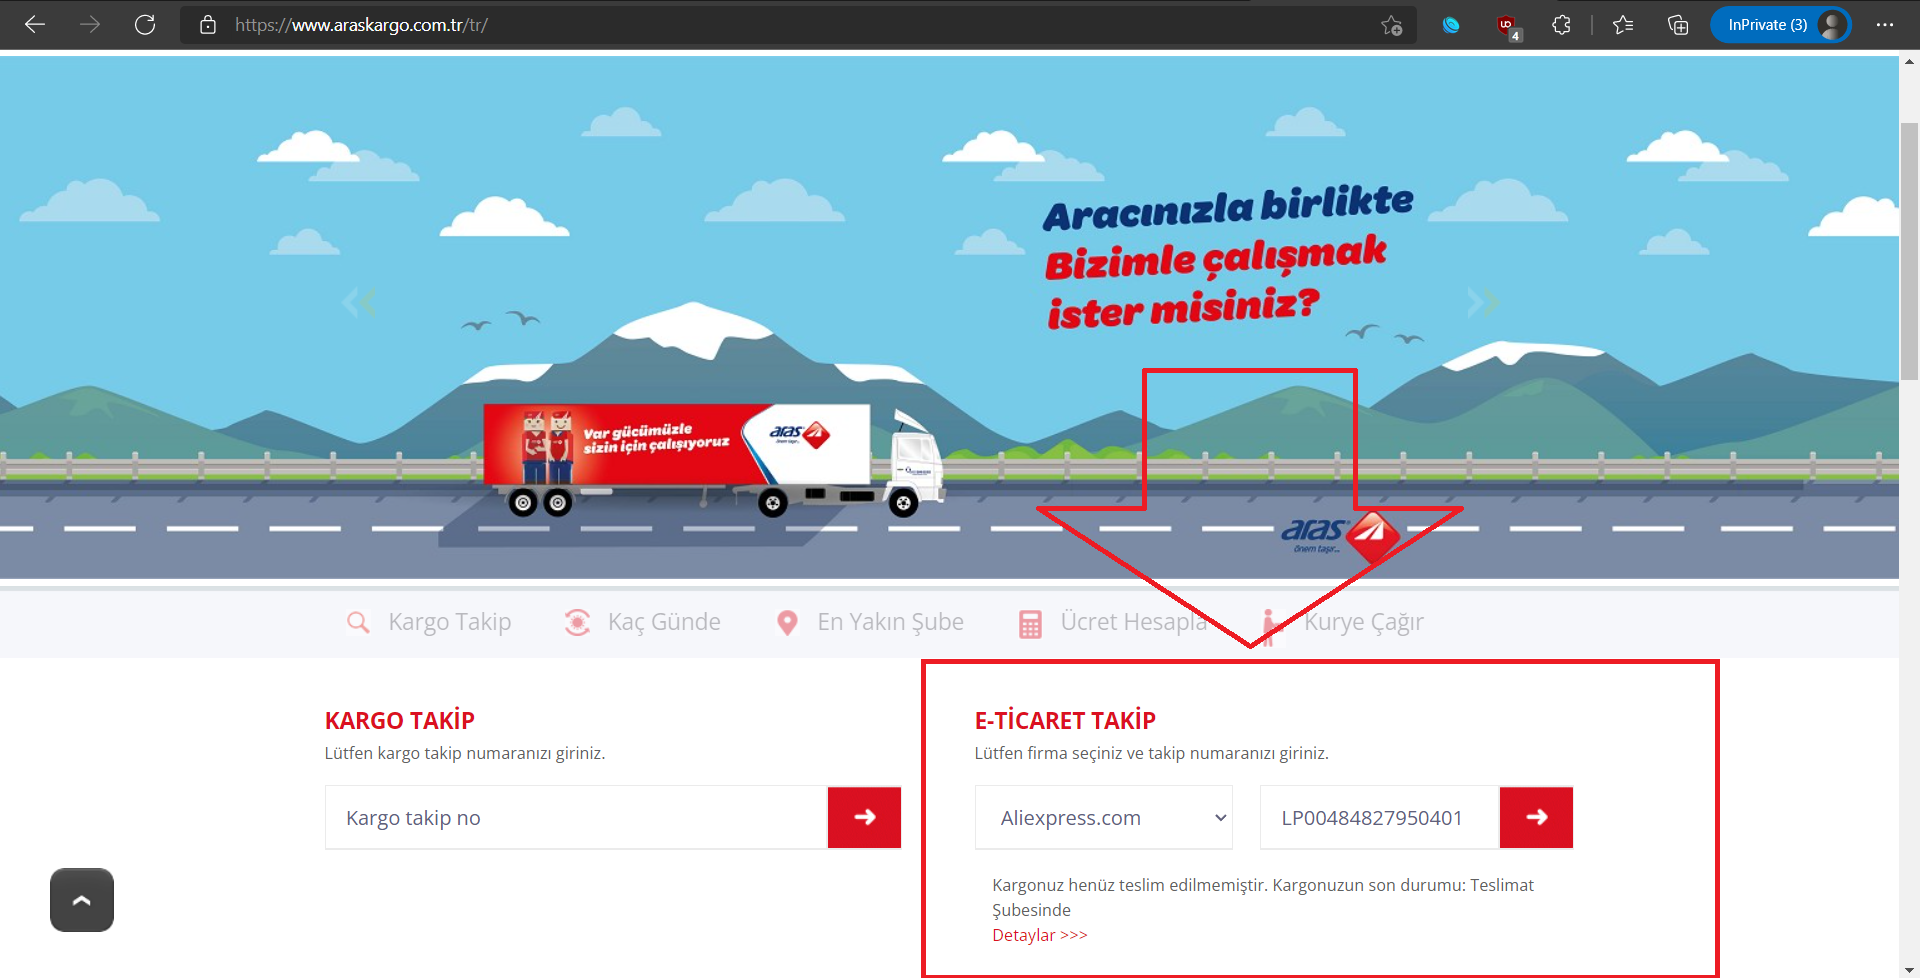Screen dimensions: 1920x978
Task: Show the previous banner slide
Action: point(360,302)
